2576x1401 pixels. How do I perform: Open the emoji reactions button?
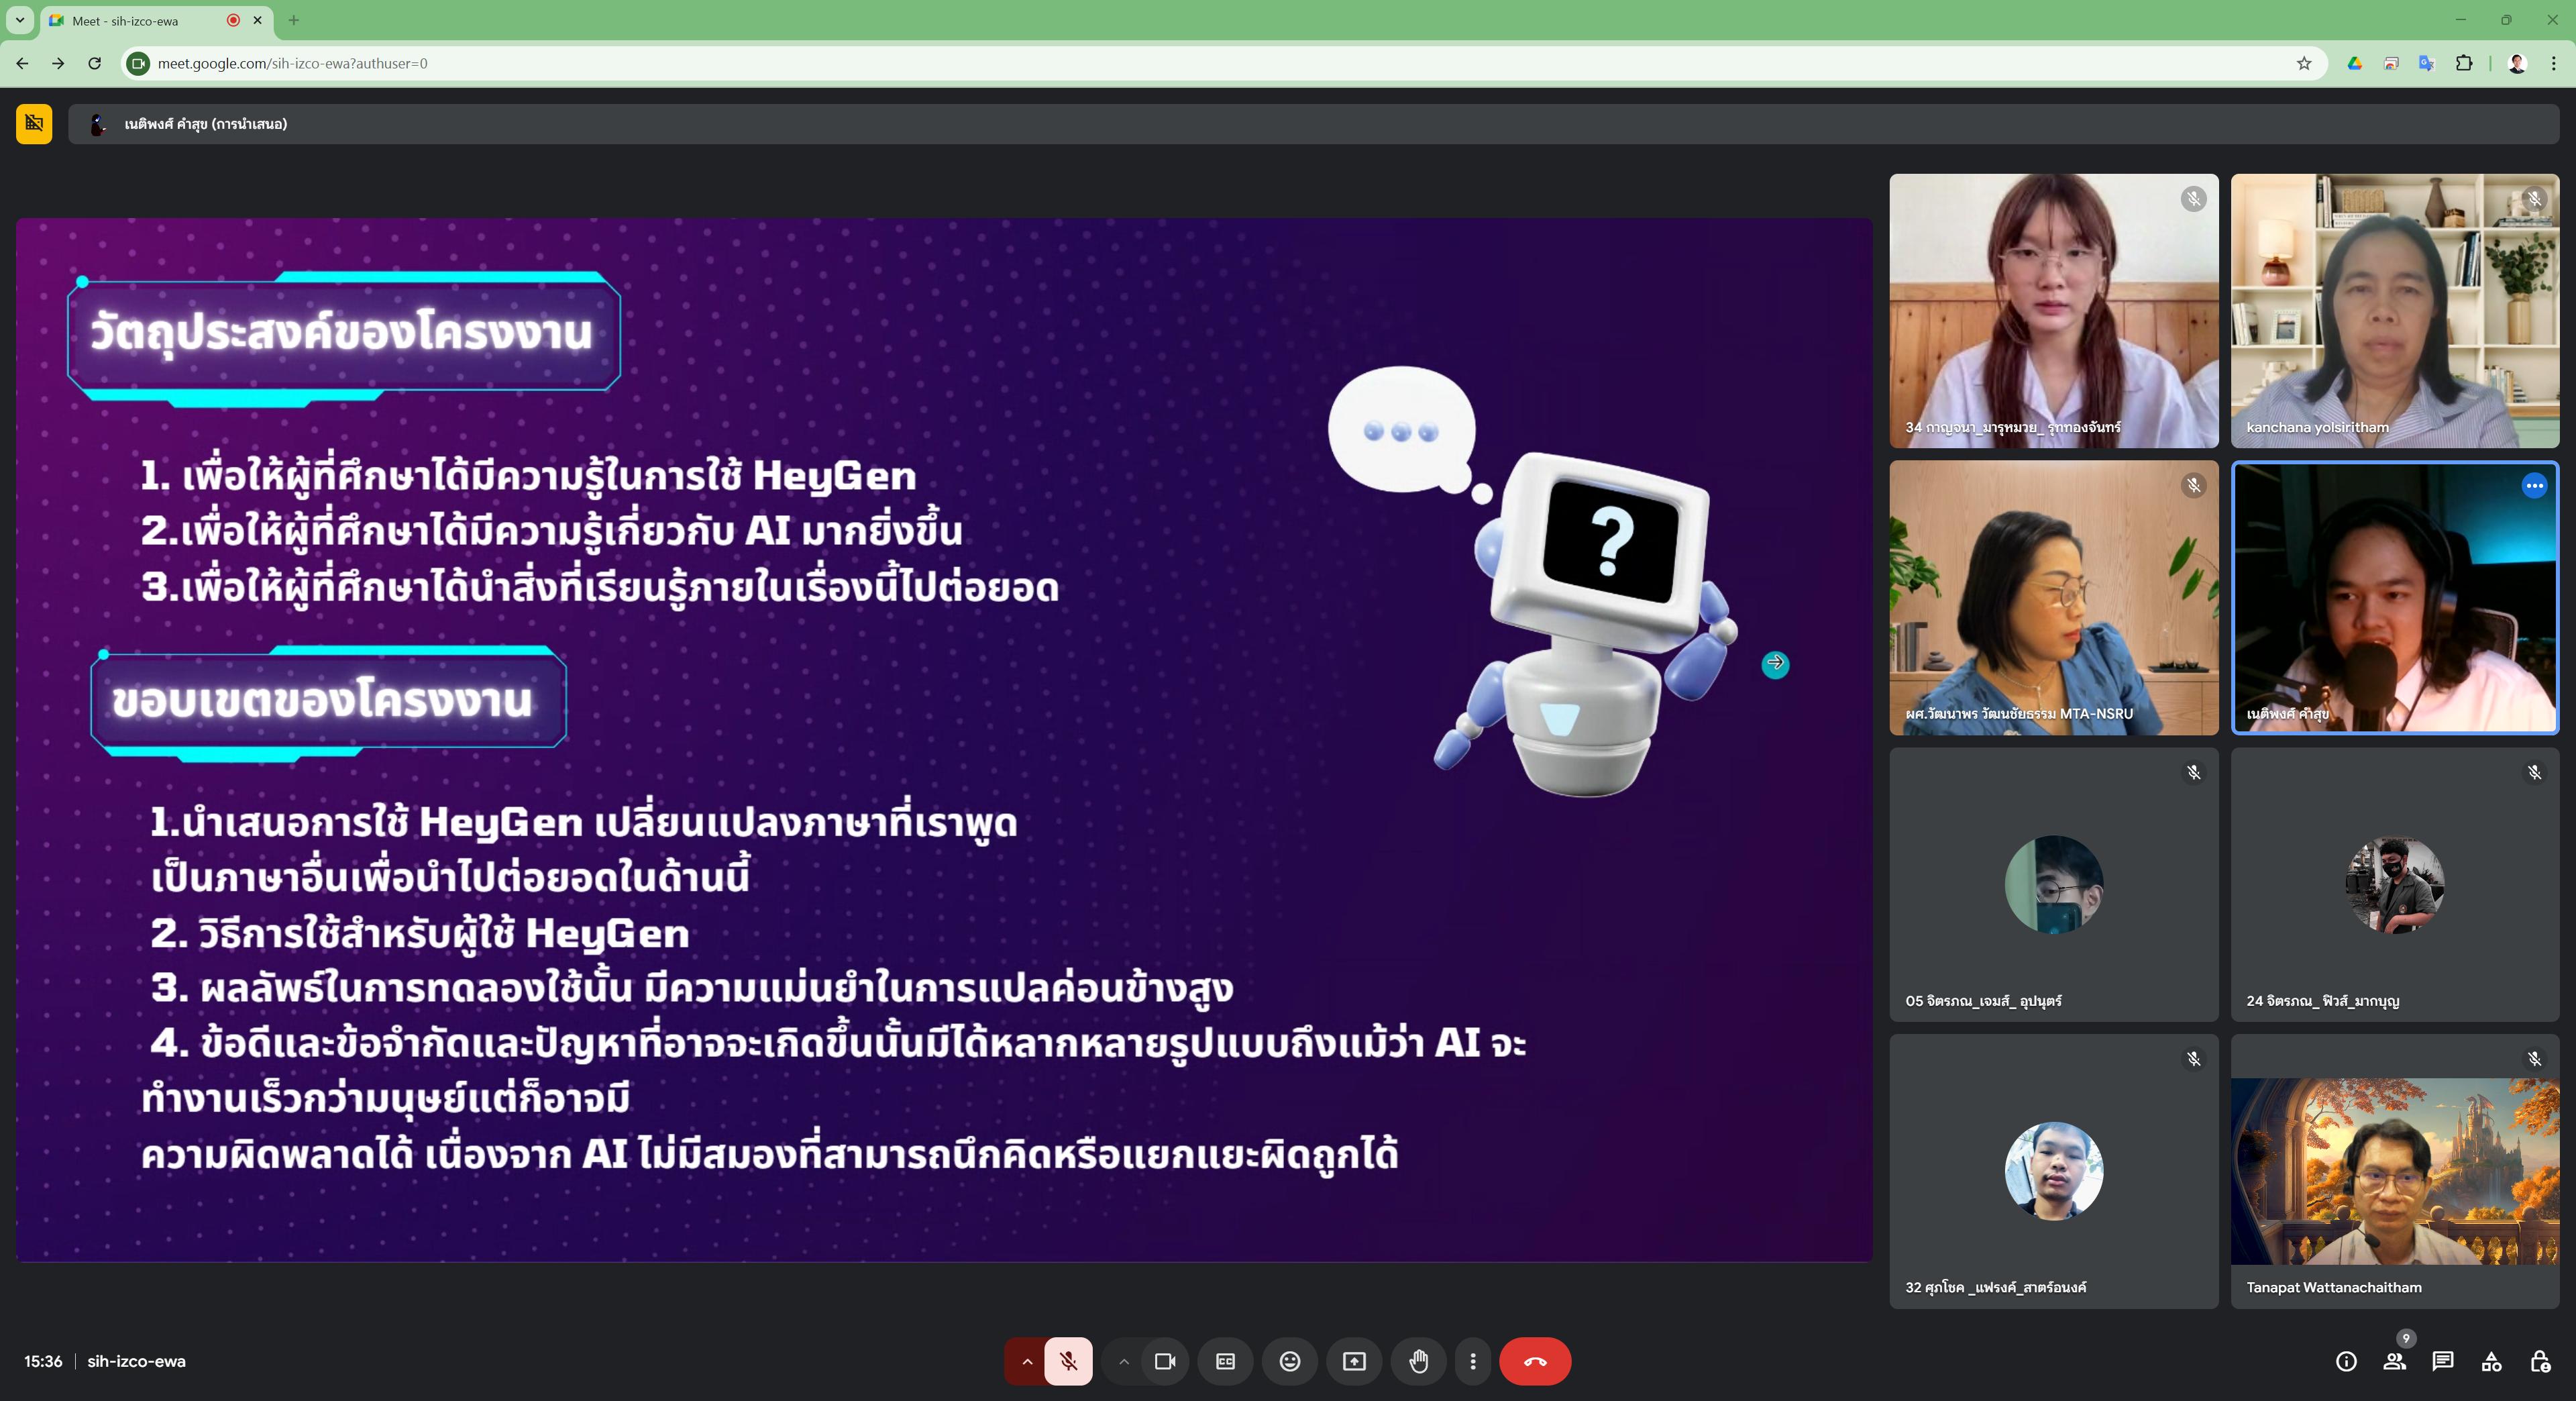pos(1290,1361)
